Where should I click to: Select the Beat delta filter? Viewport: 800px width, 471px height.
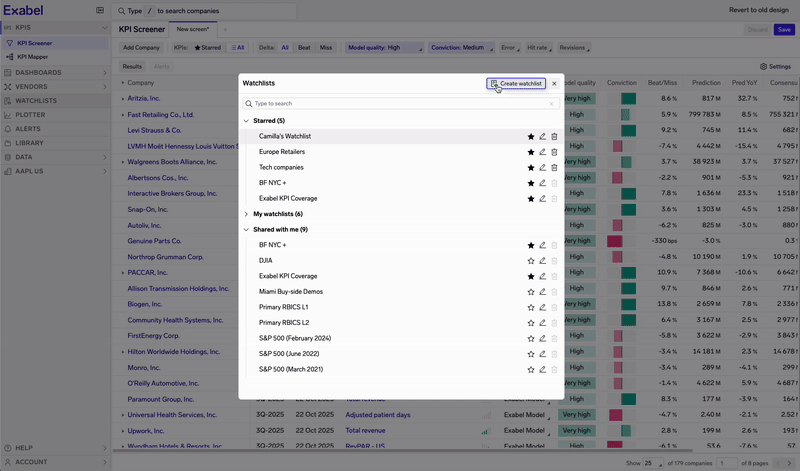click(304, 47)
